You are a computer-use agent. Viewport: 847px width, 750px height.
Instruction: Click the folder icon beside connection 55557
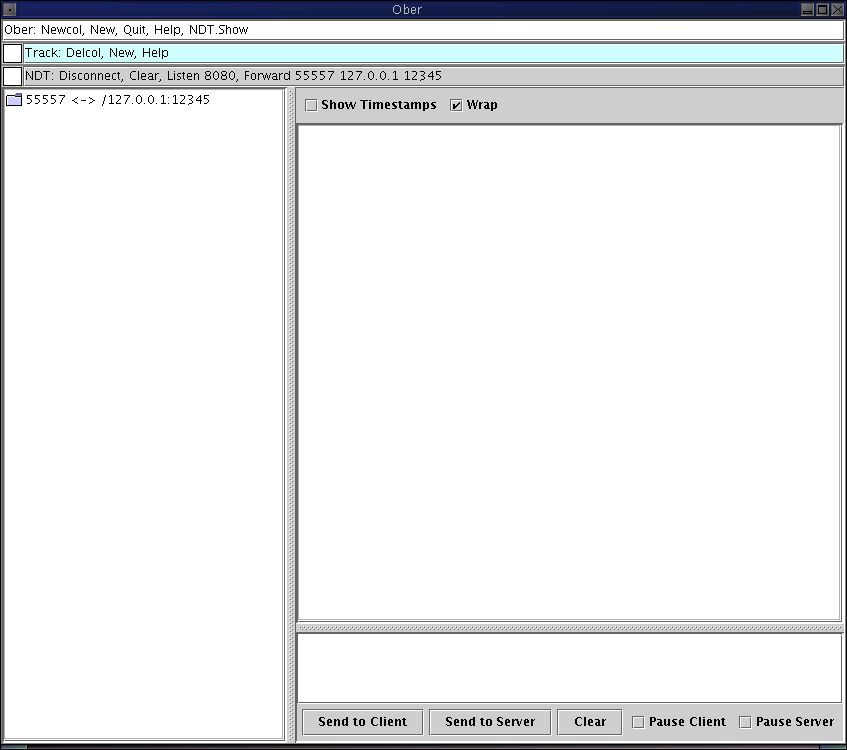pyautogui.click(x=14, y=100)
